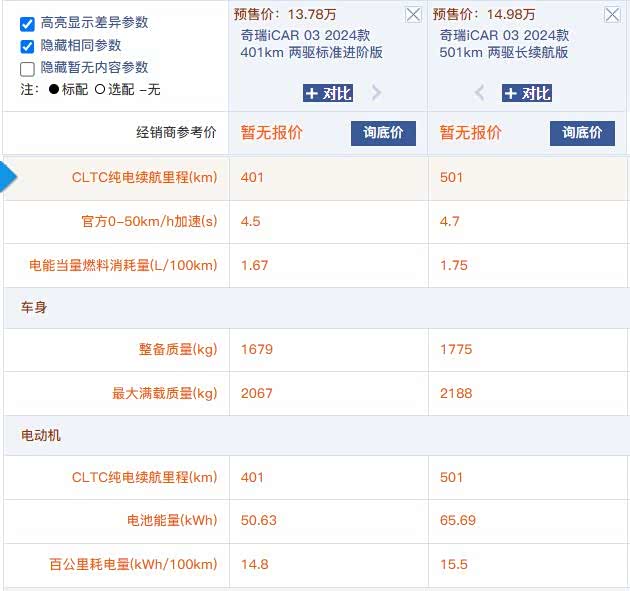The height and width of the screenshot is (591, 630).
Task: Open 奇瑞iCAR 03 501km 两驱长续航版 link
Action: pyautogui.click(x=510, y=43)
